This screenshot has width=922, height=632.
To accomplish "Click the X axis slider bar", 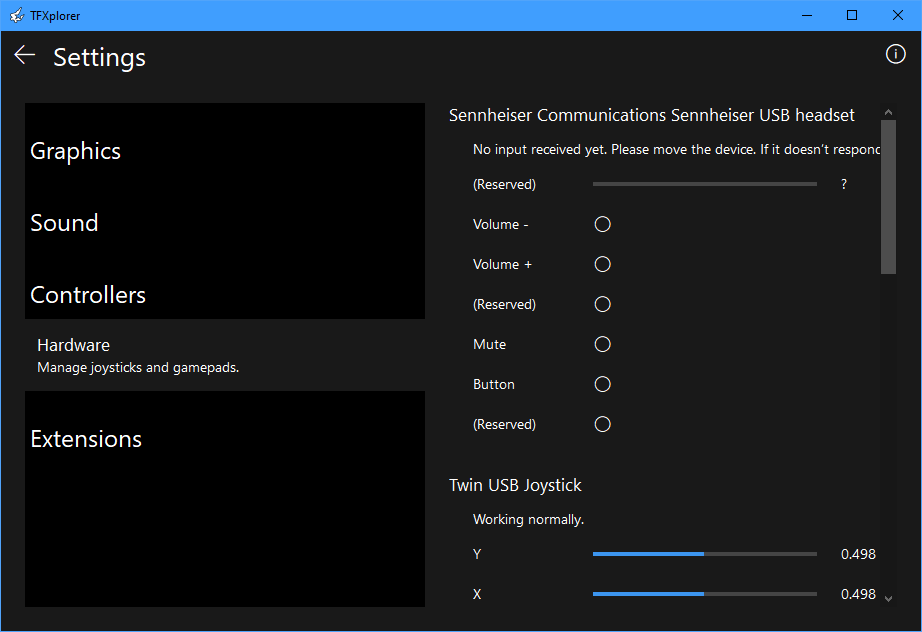I will pyautogui.click(x=704, y=594).
